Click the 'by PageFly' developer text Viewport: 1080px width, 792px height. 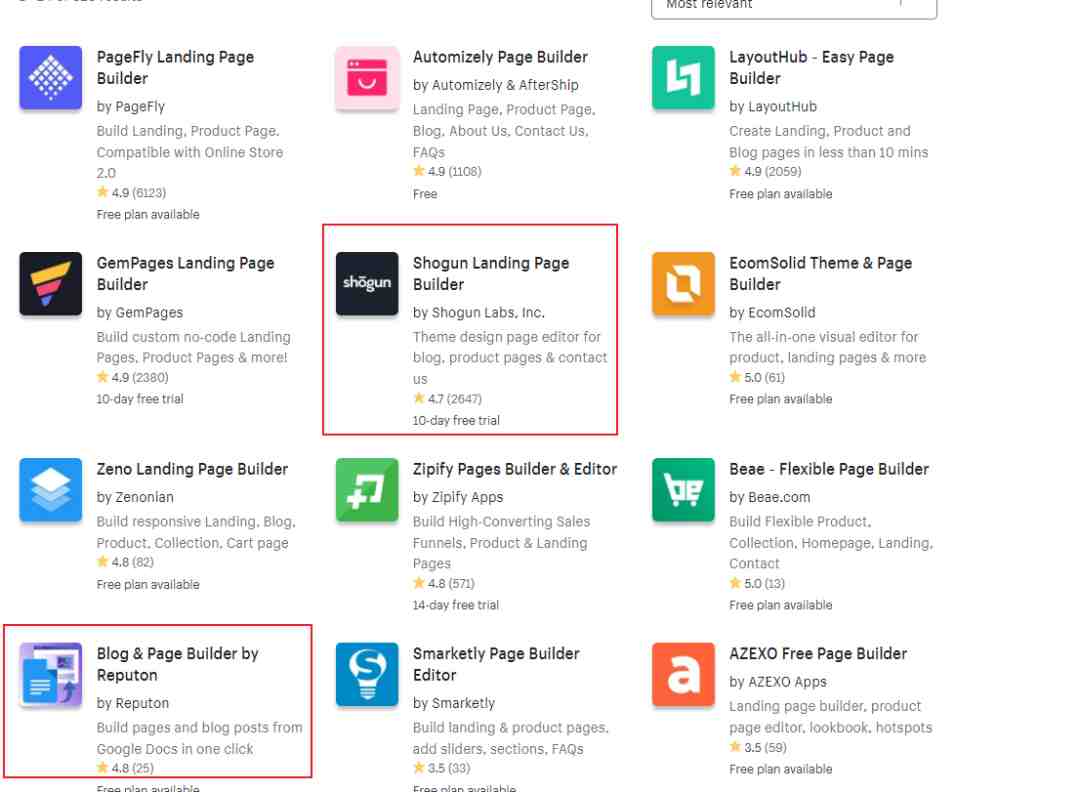pos(131,107)
